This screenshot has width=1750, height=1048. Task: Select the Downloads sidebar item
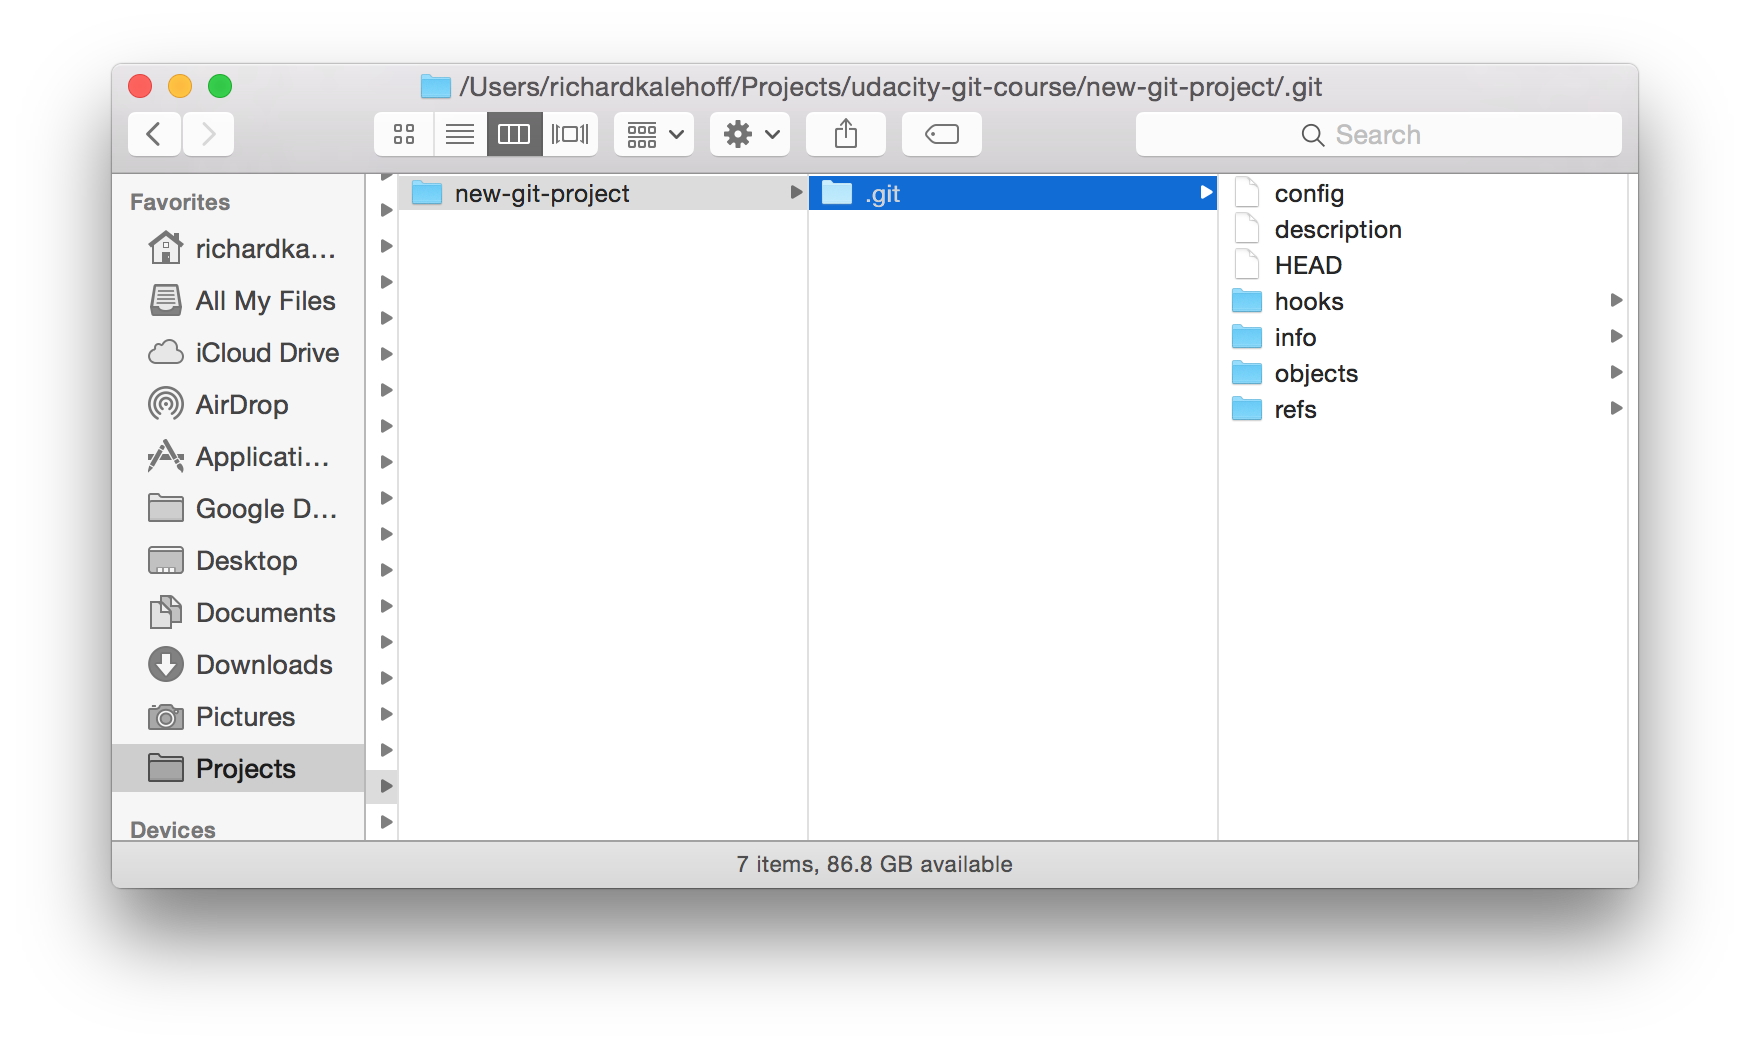click(x=264, y=664)
